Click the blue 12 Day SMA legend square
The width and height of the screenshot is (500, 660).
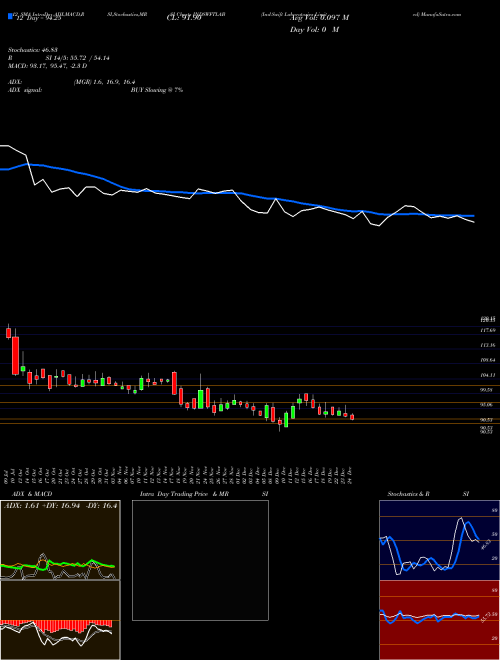tap(10, 16)
